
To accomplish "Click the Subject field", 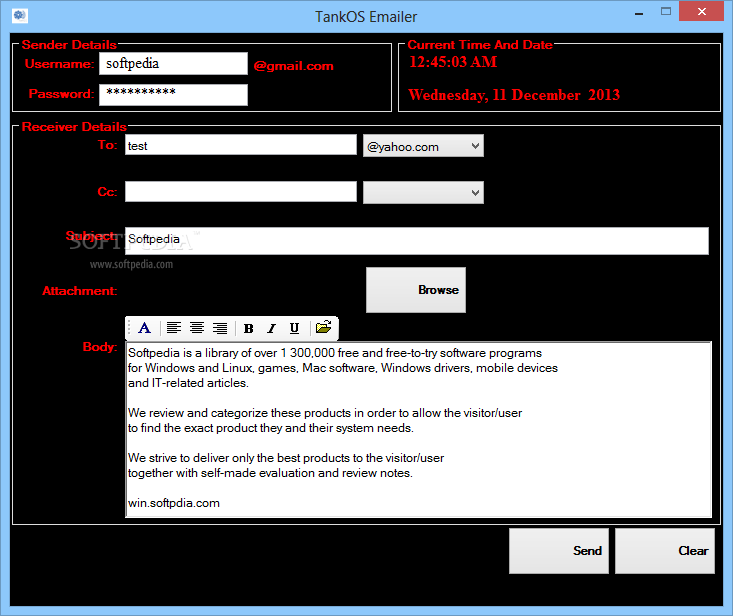I will point(417,241).
